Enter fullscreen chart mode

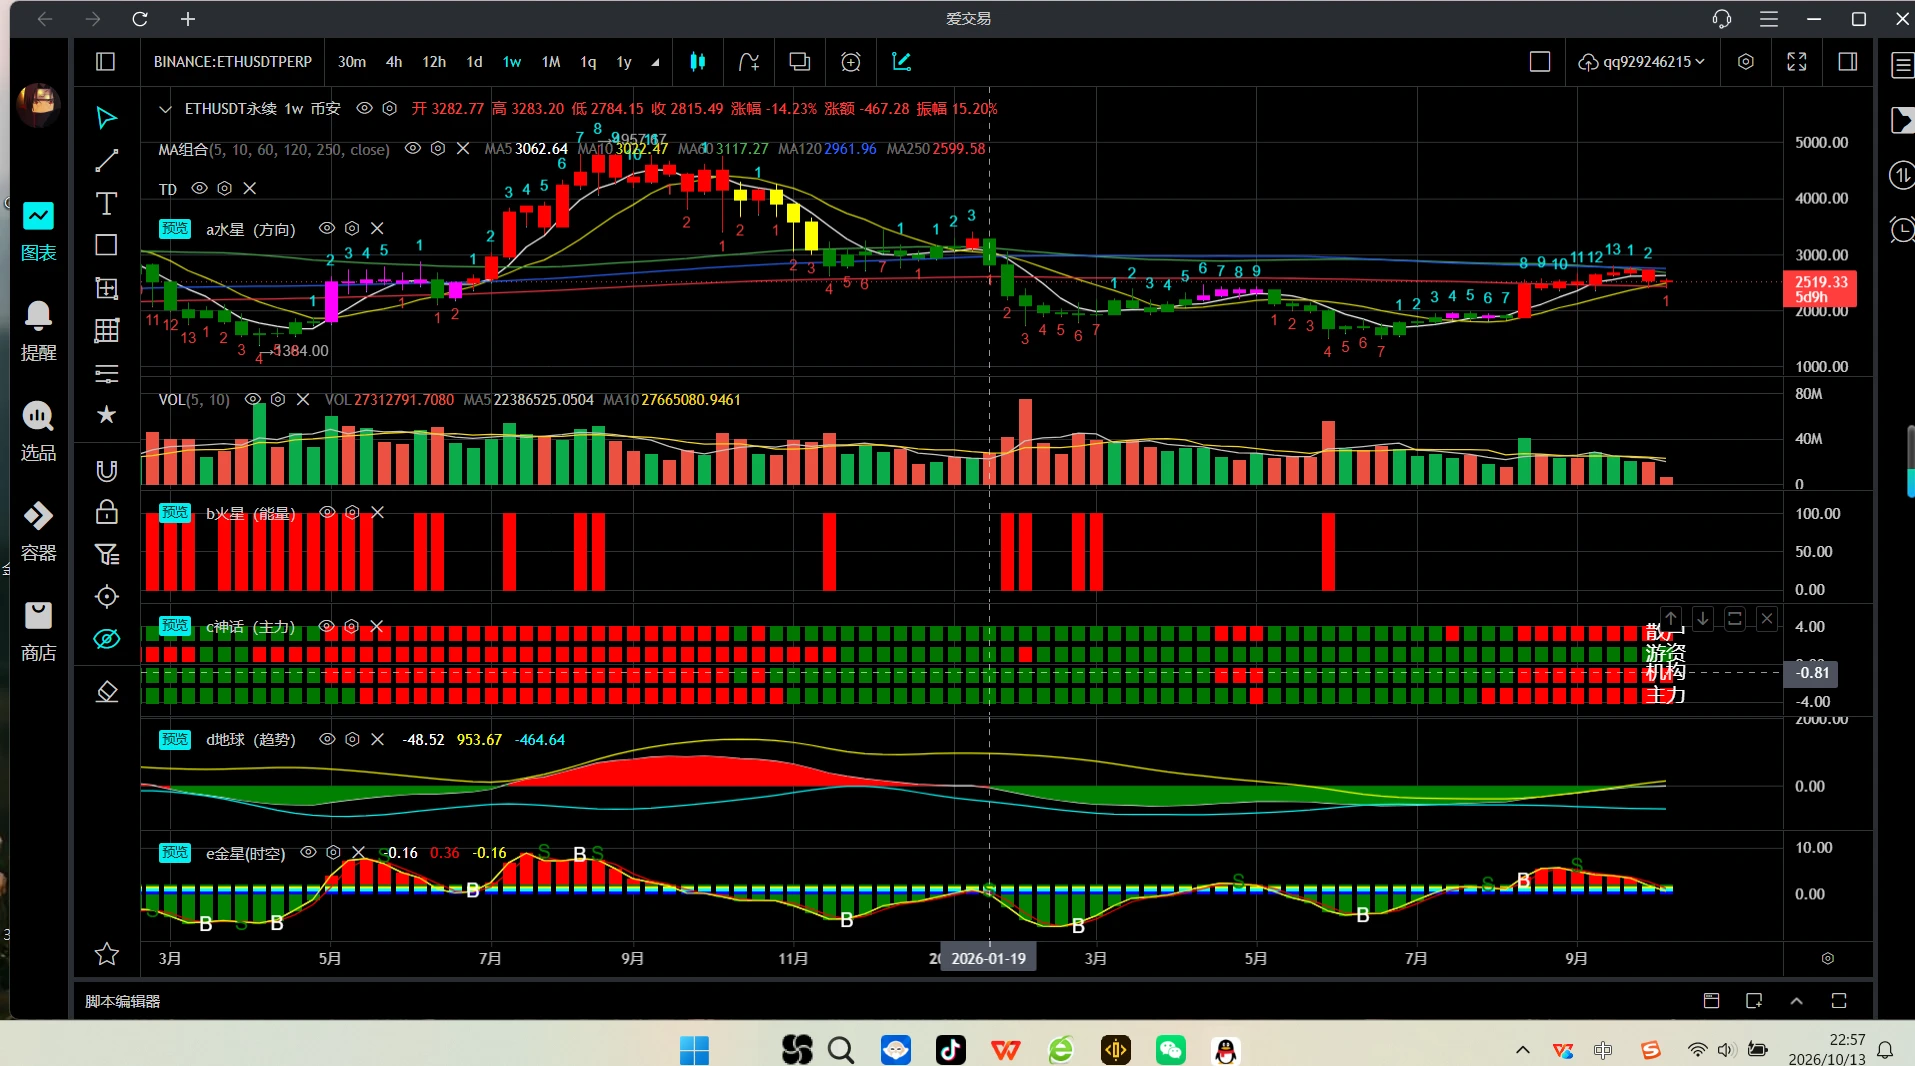pos(1797,62)
